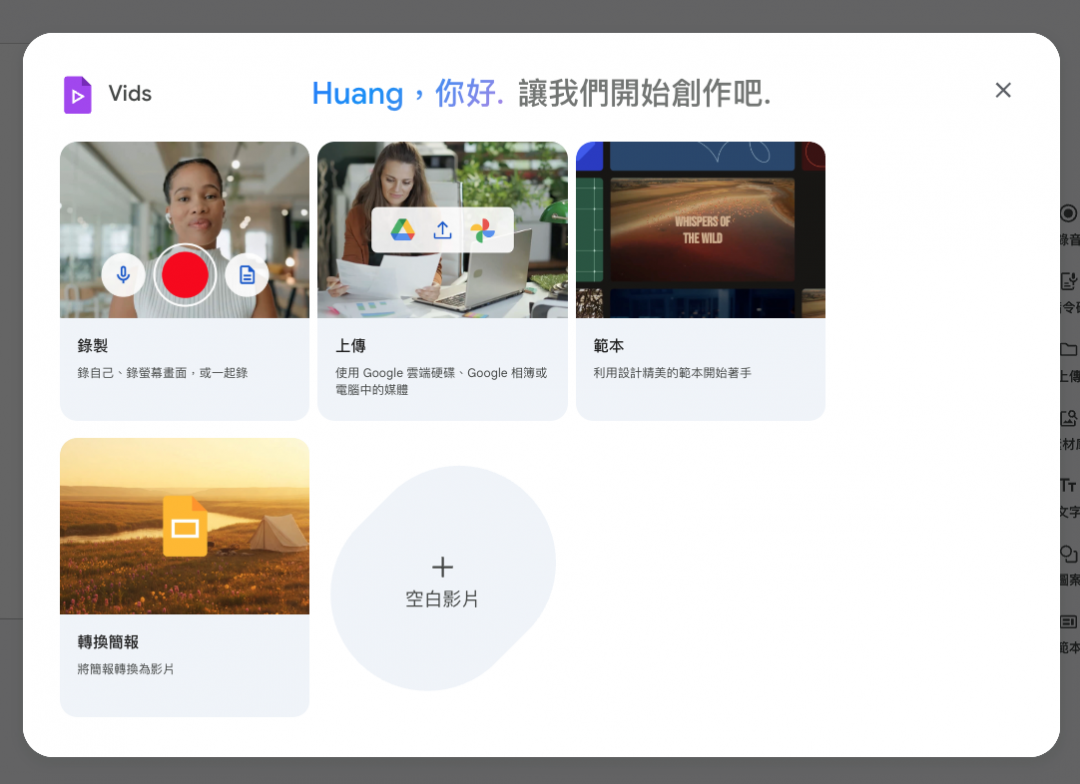Open the 素材庫 stock media sidebar icon
Screen dimensions: 1080x784
click(1068, 419)
